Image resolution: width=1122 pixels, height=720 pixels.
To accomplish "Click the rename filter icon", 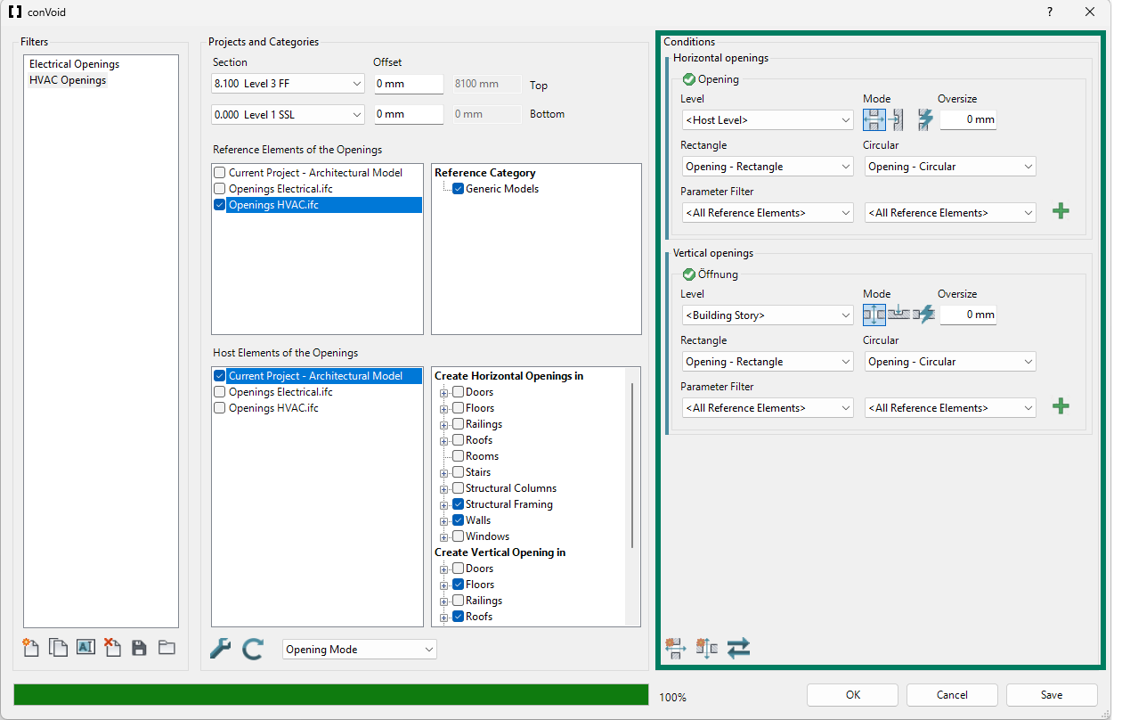I will (86, 647).
